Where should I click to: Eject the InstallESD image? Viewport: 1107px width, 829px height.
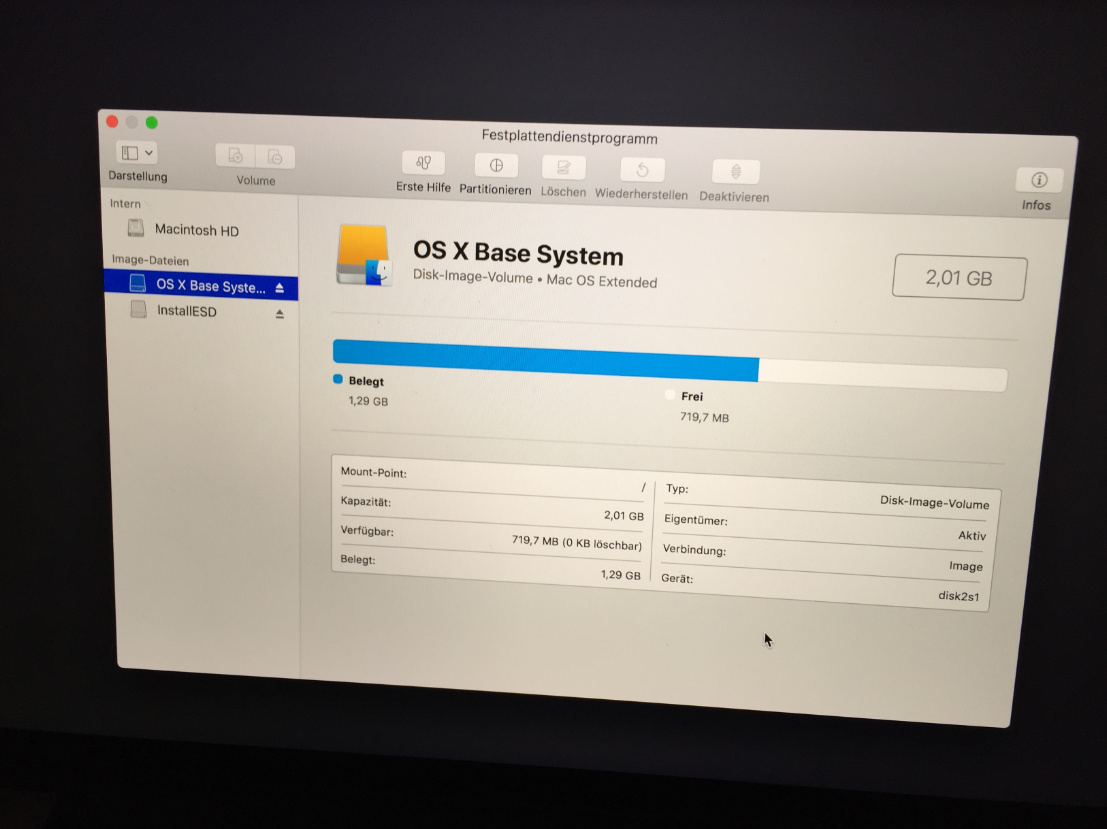280,314
